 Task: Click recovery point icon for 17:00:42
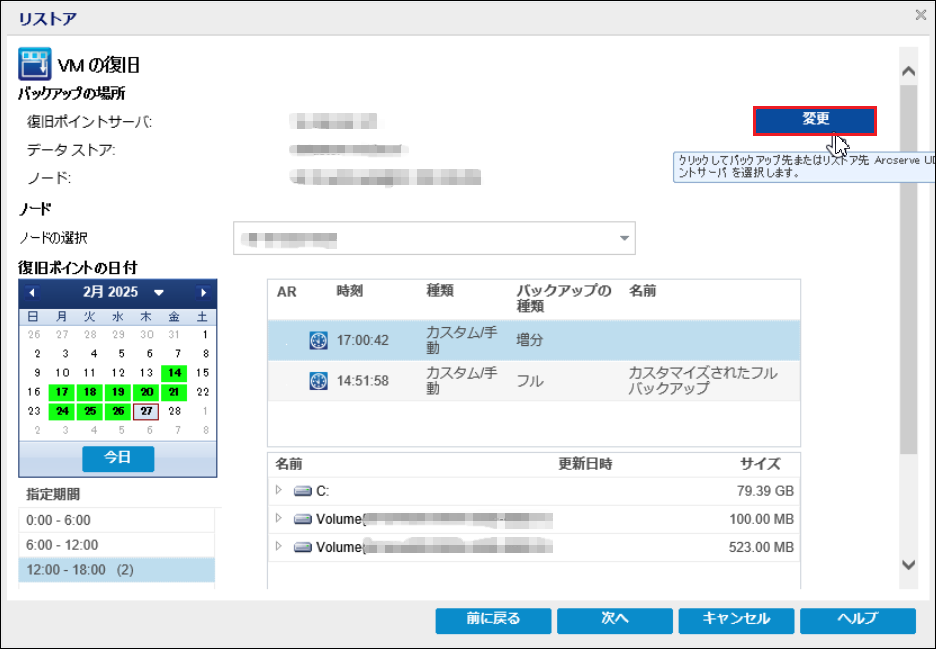(x=318, y=340)
